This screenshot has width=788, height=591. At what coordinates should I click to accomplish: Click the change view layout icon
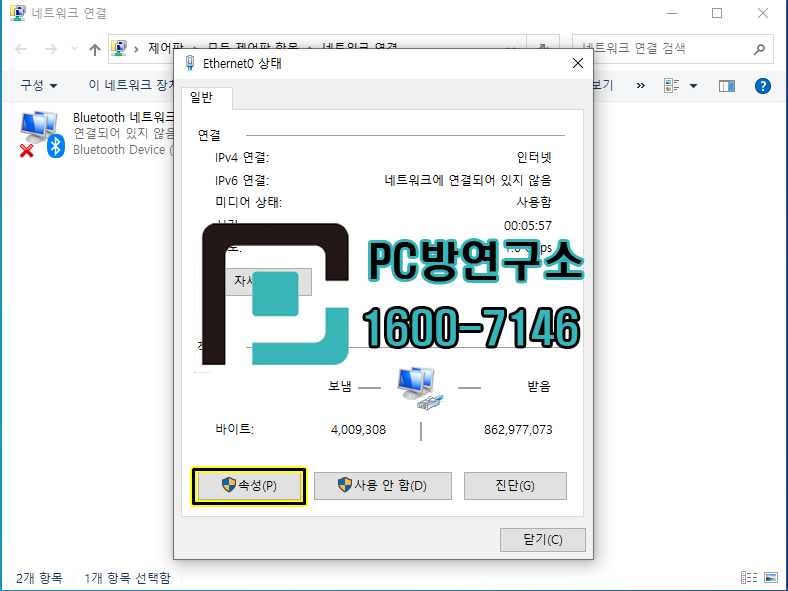671,85
